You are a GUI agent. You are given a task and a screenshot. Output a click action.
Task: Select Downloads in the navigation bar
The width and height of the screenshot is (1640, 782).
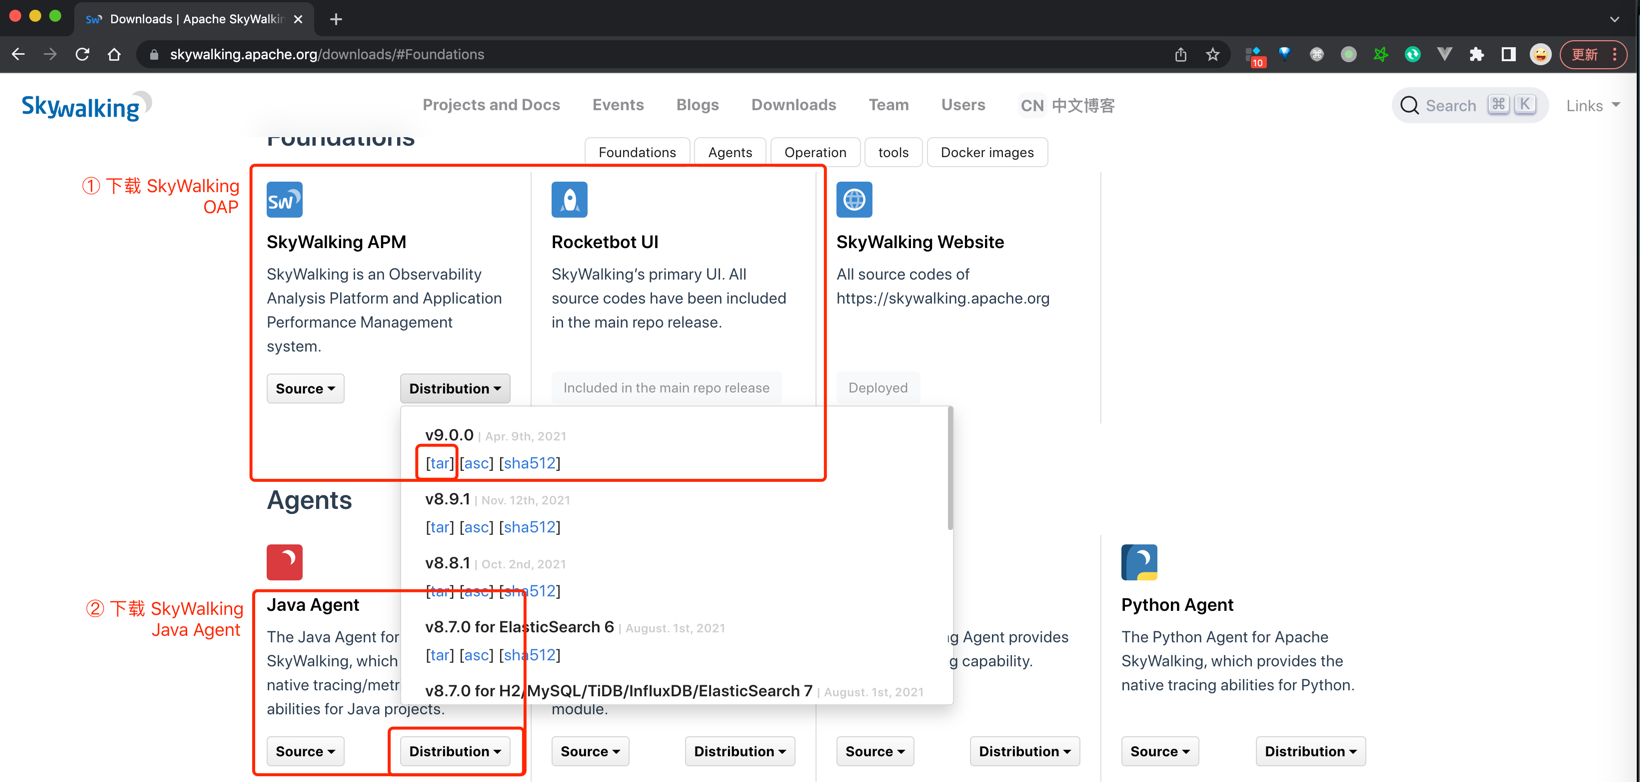(794, 105)
